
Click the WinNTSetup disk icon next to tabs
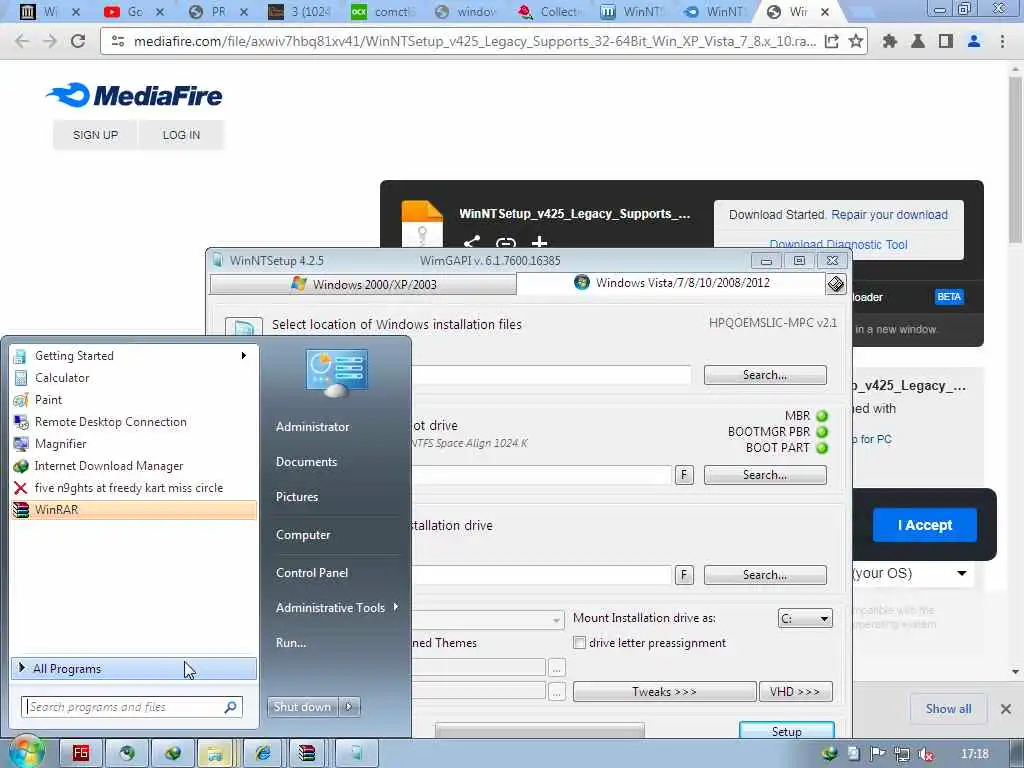pos(836,284)
